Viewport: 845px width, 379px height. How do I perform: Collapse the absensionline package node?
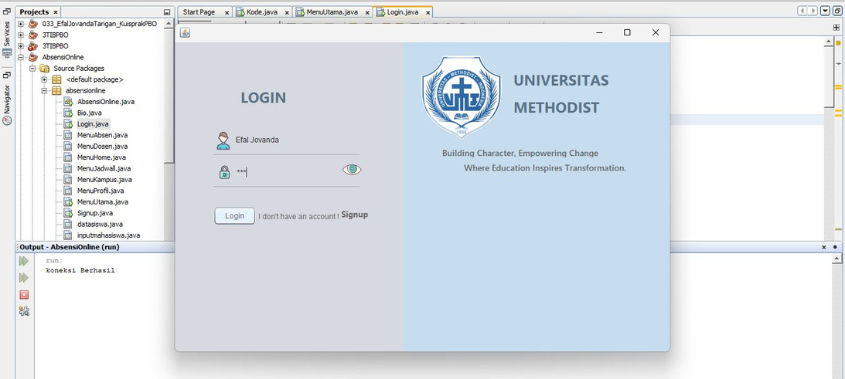point(44,91)
